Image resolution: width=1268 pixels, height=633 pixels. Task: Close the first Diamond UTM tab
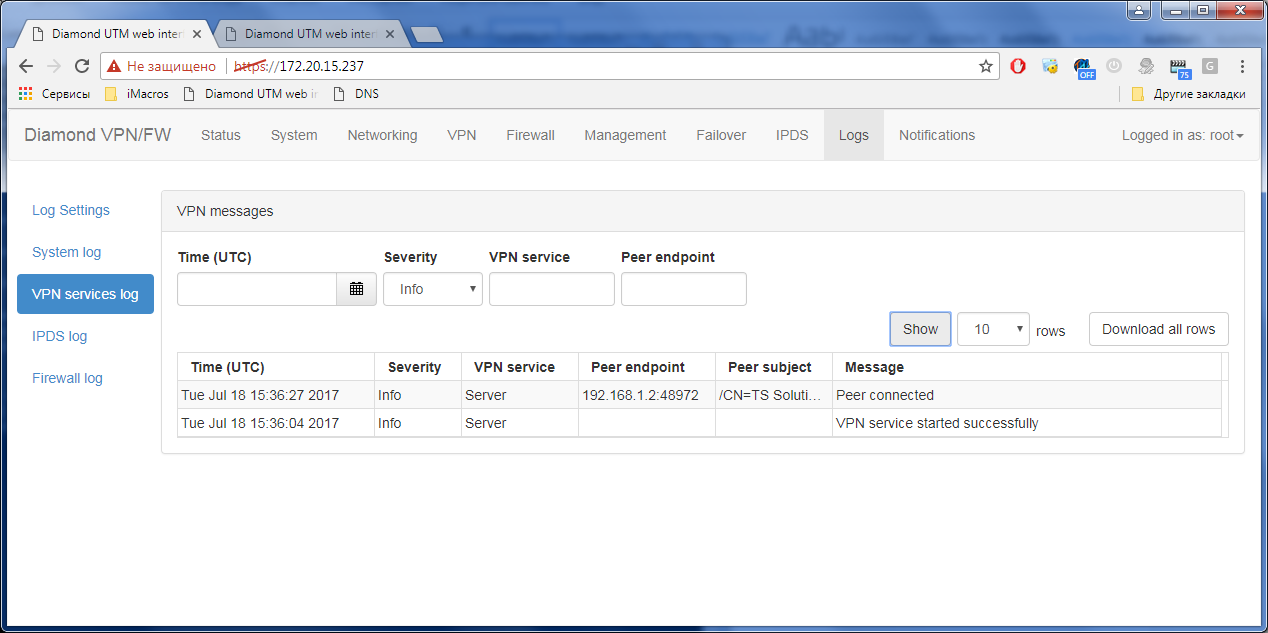click(197, 33)
